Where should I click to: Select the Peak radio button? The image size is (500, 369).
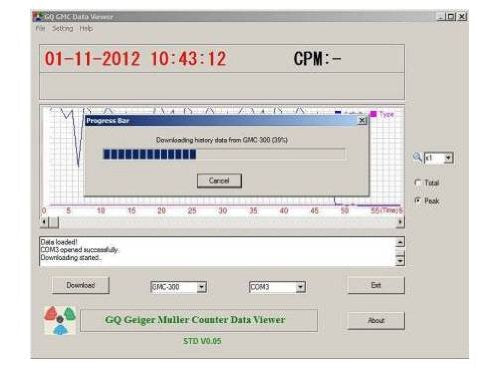coord(417,200)
